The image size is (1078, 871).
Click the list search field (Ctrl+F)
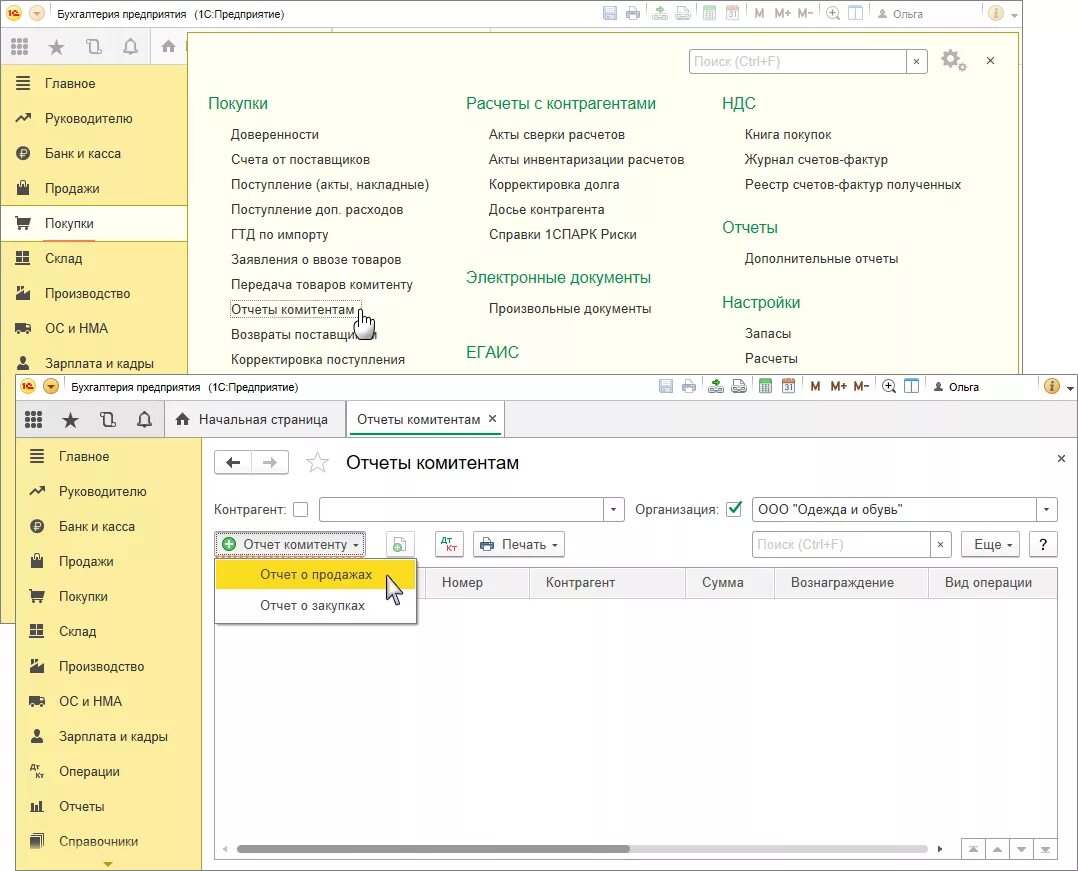842,544
